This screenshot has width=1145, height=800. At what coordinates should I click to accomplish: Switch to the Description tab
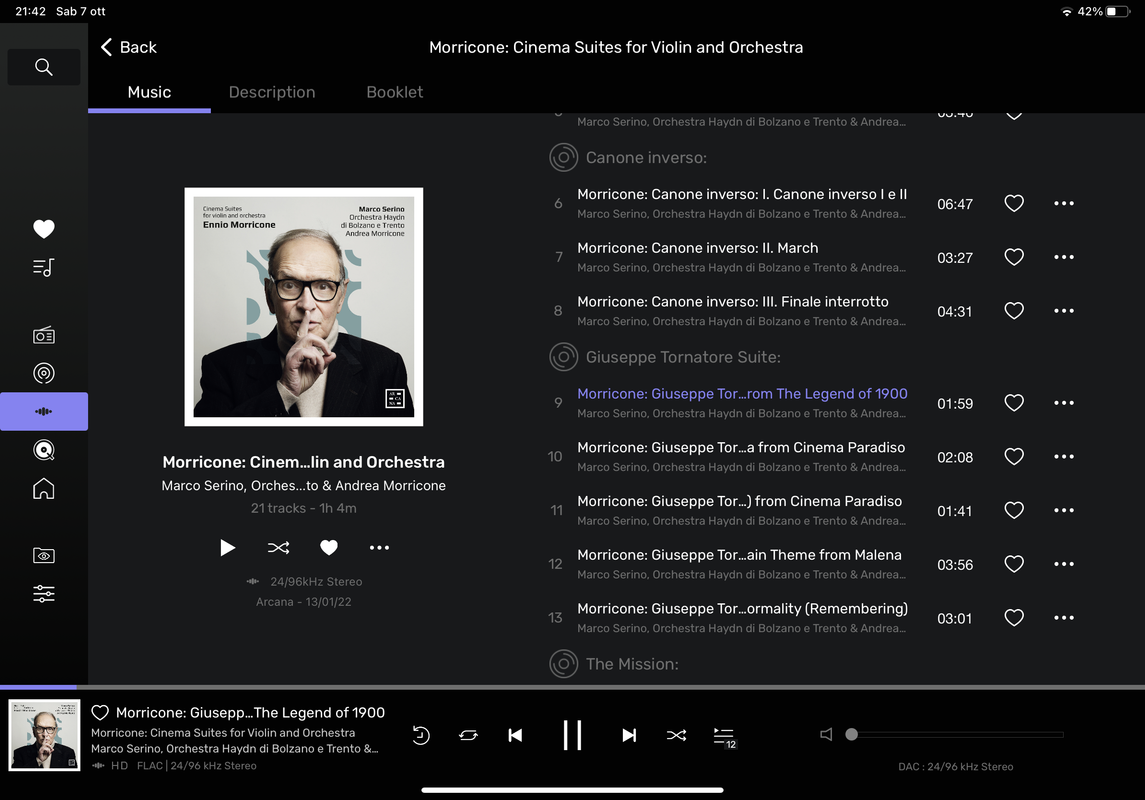pyautogui.click(x=272, y=93)
